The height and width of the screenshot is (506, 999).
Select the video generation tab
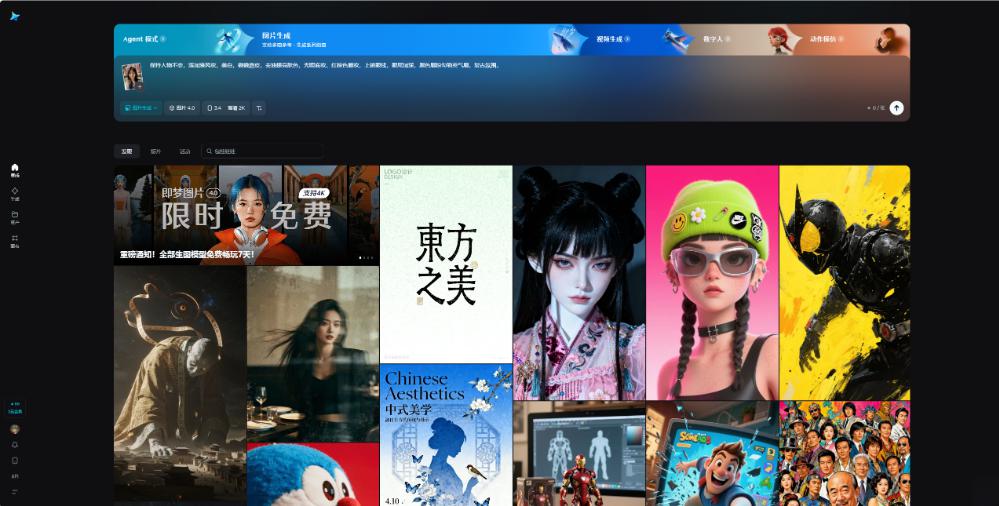click(611, 39)
